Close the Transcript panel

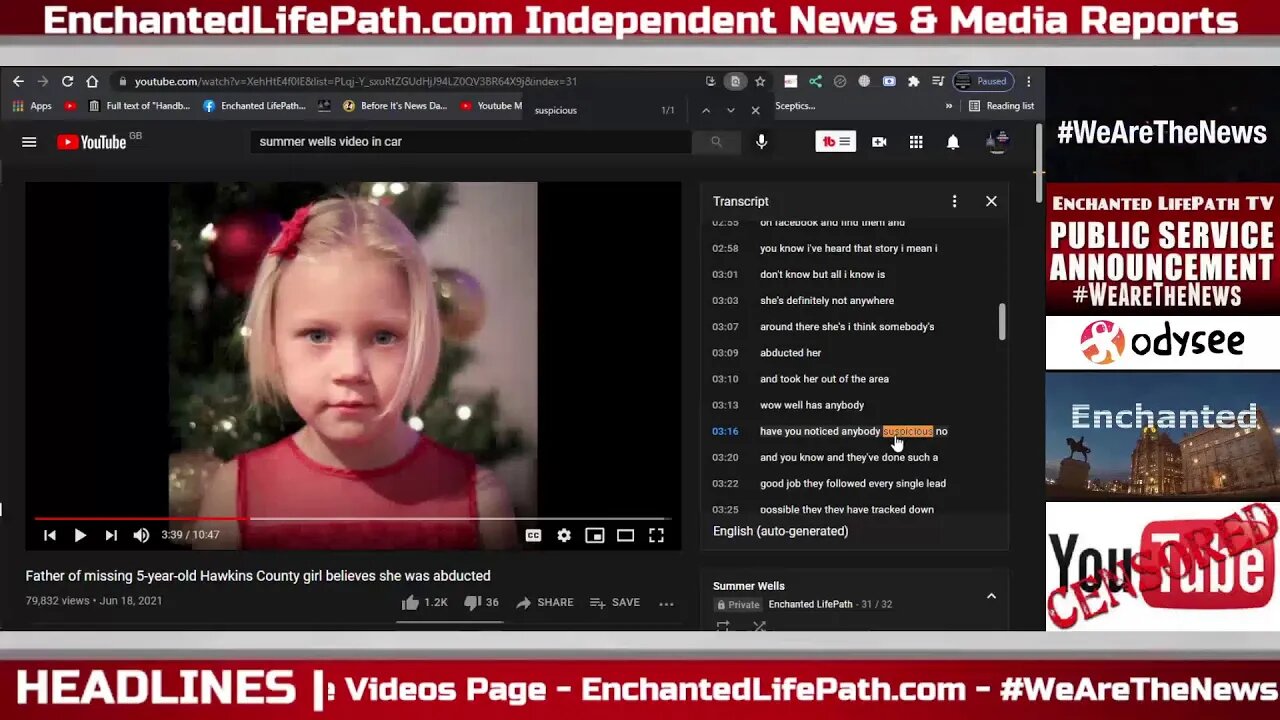(x=991, y=201)
